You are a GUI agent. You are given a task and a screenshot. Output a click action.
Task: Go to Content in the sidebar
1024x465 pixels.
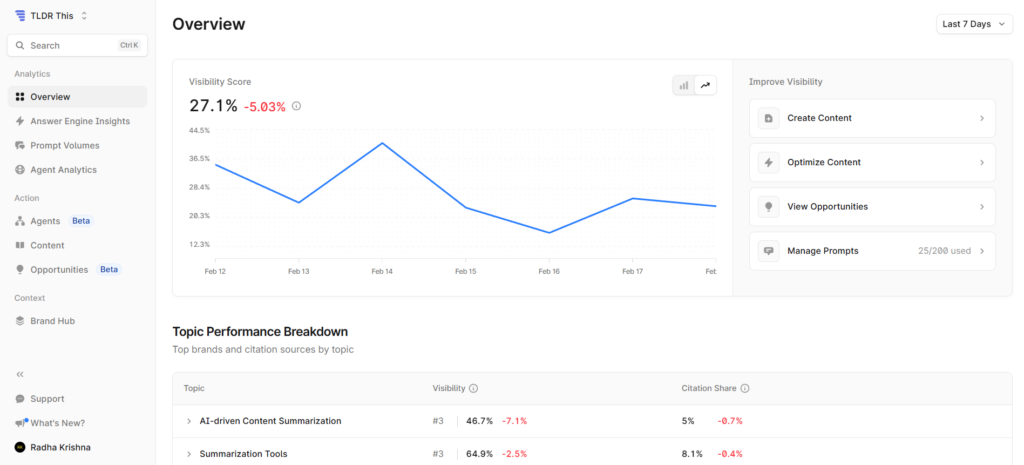click(47, 245)
